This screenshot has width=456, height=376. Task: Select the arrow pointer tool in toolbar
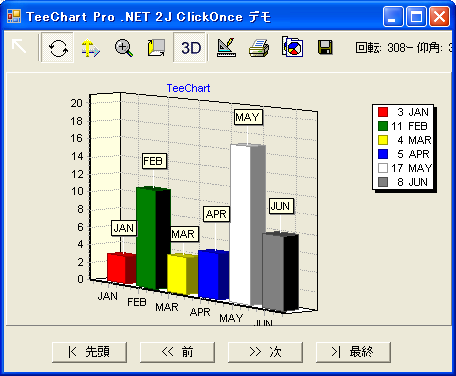(19, 46)
